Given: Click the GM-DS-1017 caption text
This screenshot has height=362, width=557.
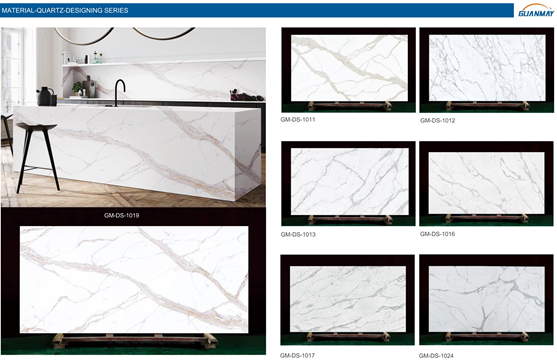Looking at the screenshot, I should pyautogui.click(x=297, y=355).
